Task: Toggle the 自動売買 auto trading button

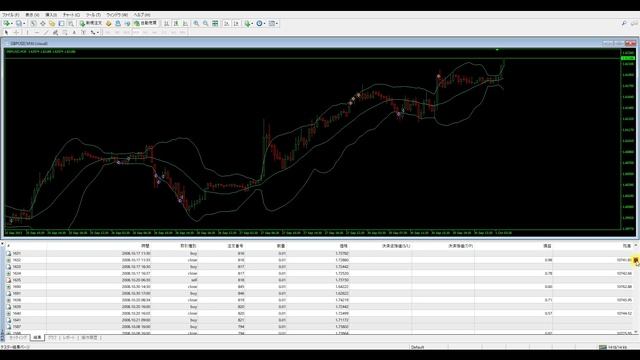Action: (146, 23)
